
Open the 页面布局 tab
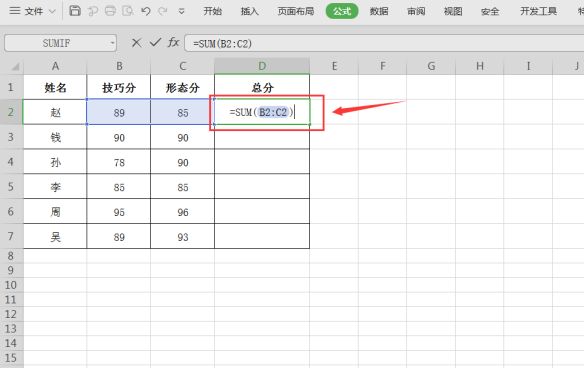point(296,11)
